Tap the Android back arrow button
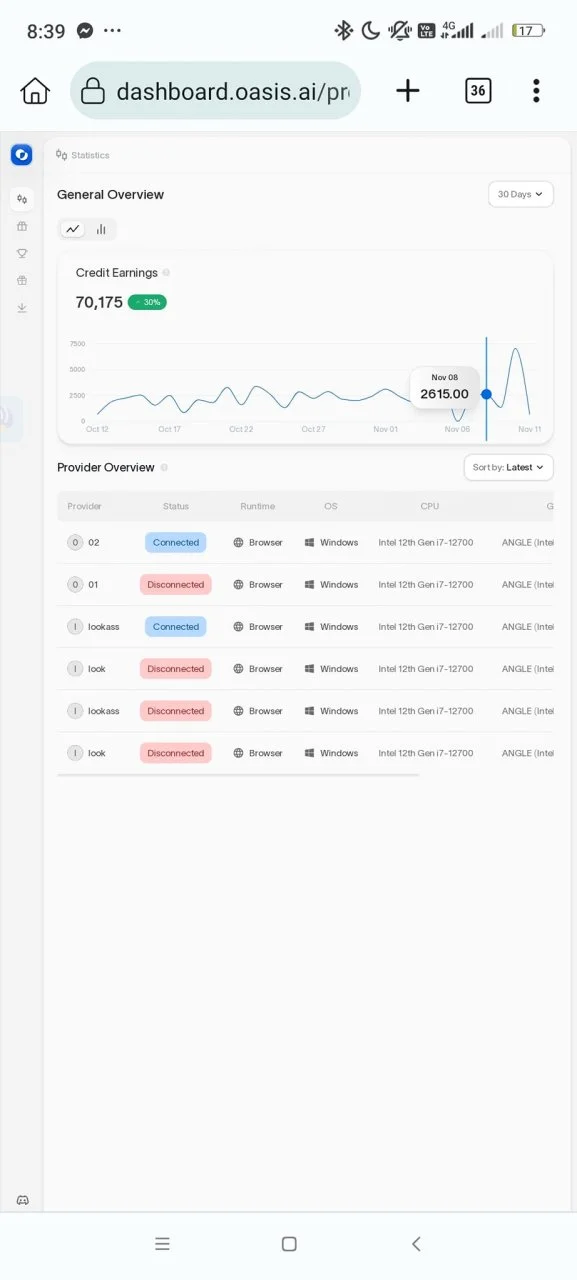The image size is (577, 1280). pos(416,1244)
